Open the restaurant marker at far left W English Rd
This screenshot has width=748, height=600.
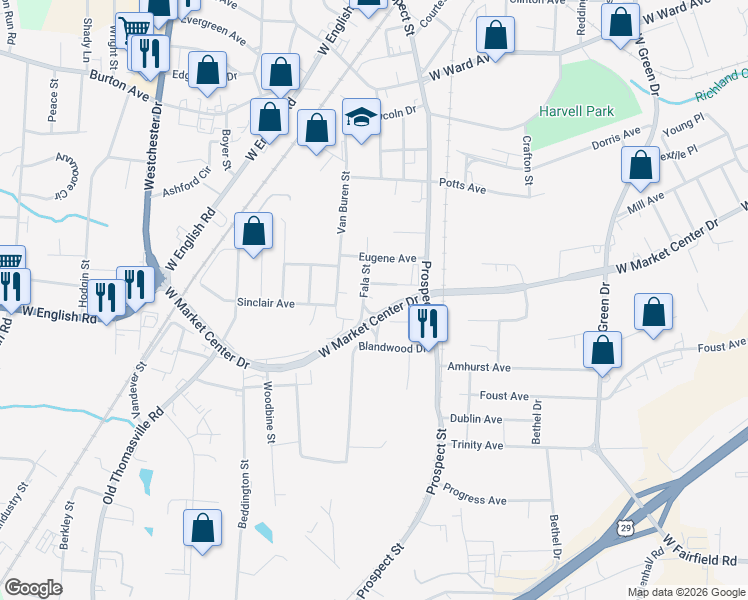12,287
